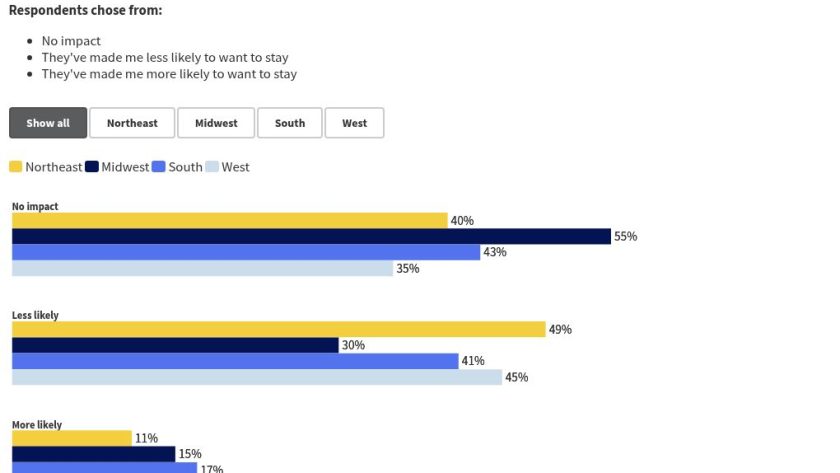Click the Northeast 11% More likely bar
840x473 pixels.
click(x=72, y=438)
